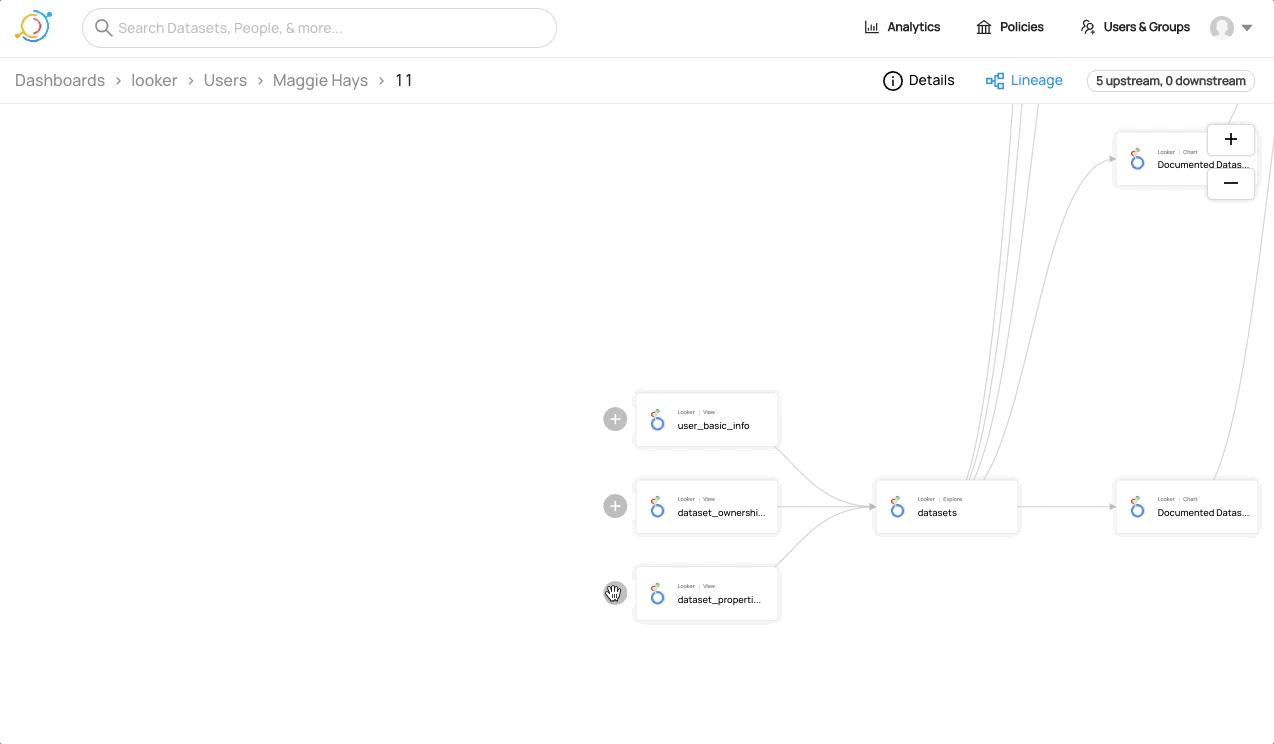The width and height of the screenshot is (1274, 744).
Task: Navigate to Maggie Hays breadcrumb
Action: point(320,81)
